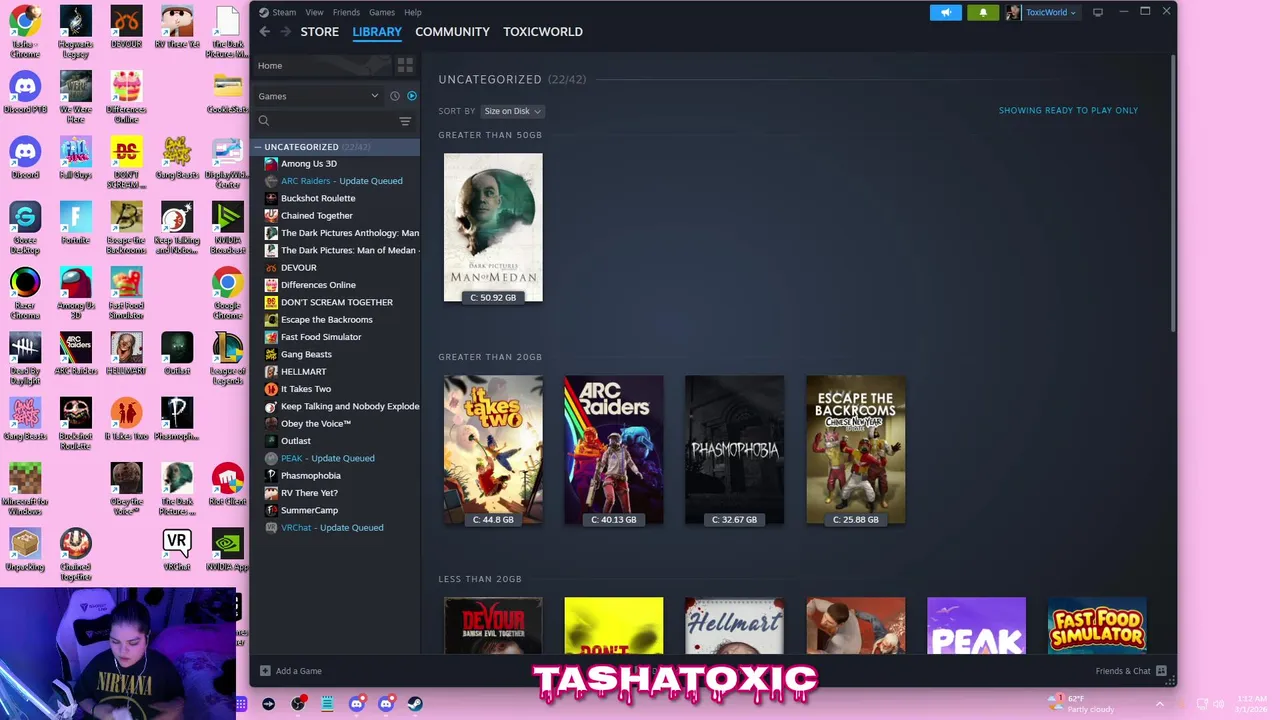Go back with the Steam back arrow
The width and height of the screenshot is (1280, 720).
265,32
